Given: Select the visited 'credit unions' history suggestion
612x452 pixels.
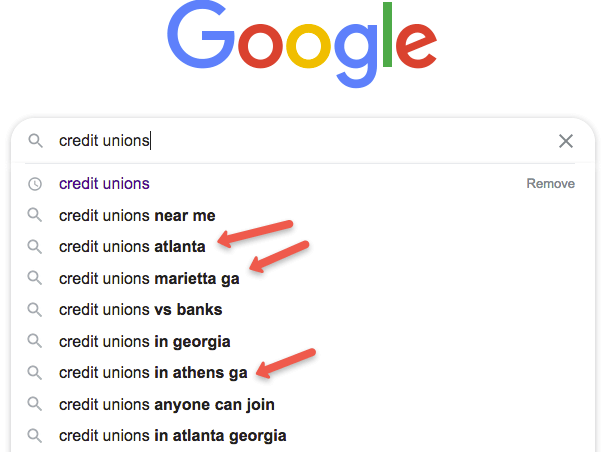Looking at the screenshot, I should click(x=104, y=183).
